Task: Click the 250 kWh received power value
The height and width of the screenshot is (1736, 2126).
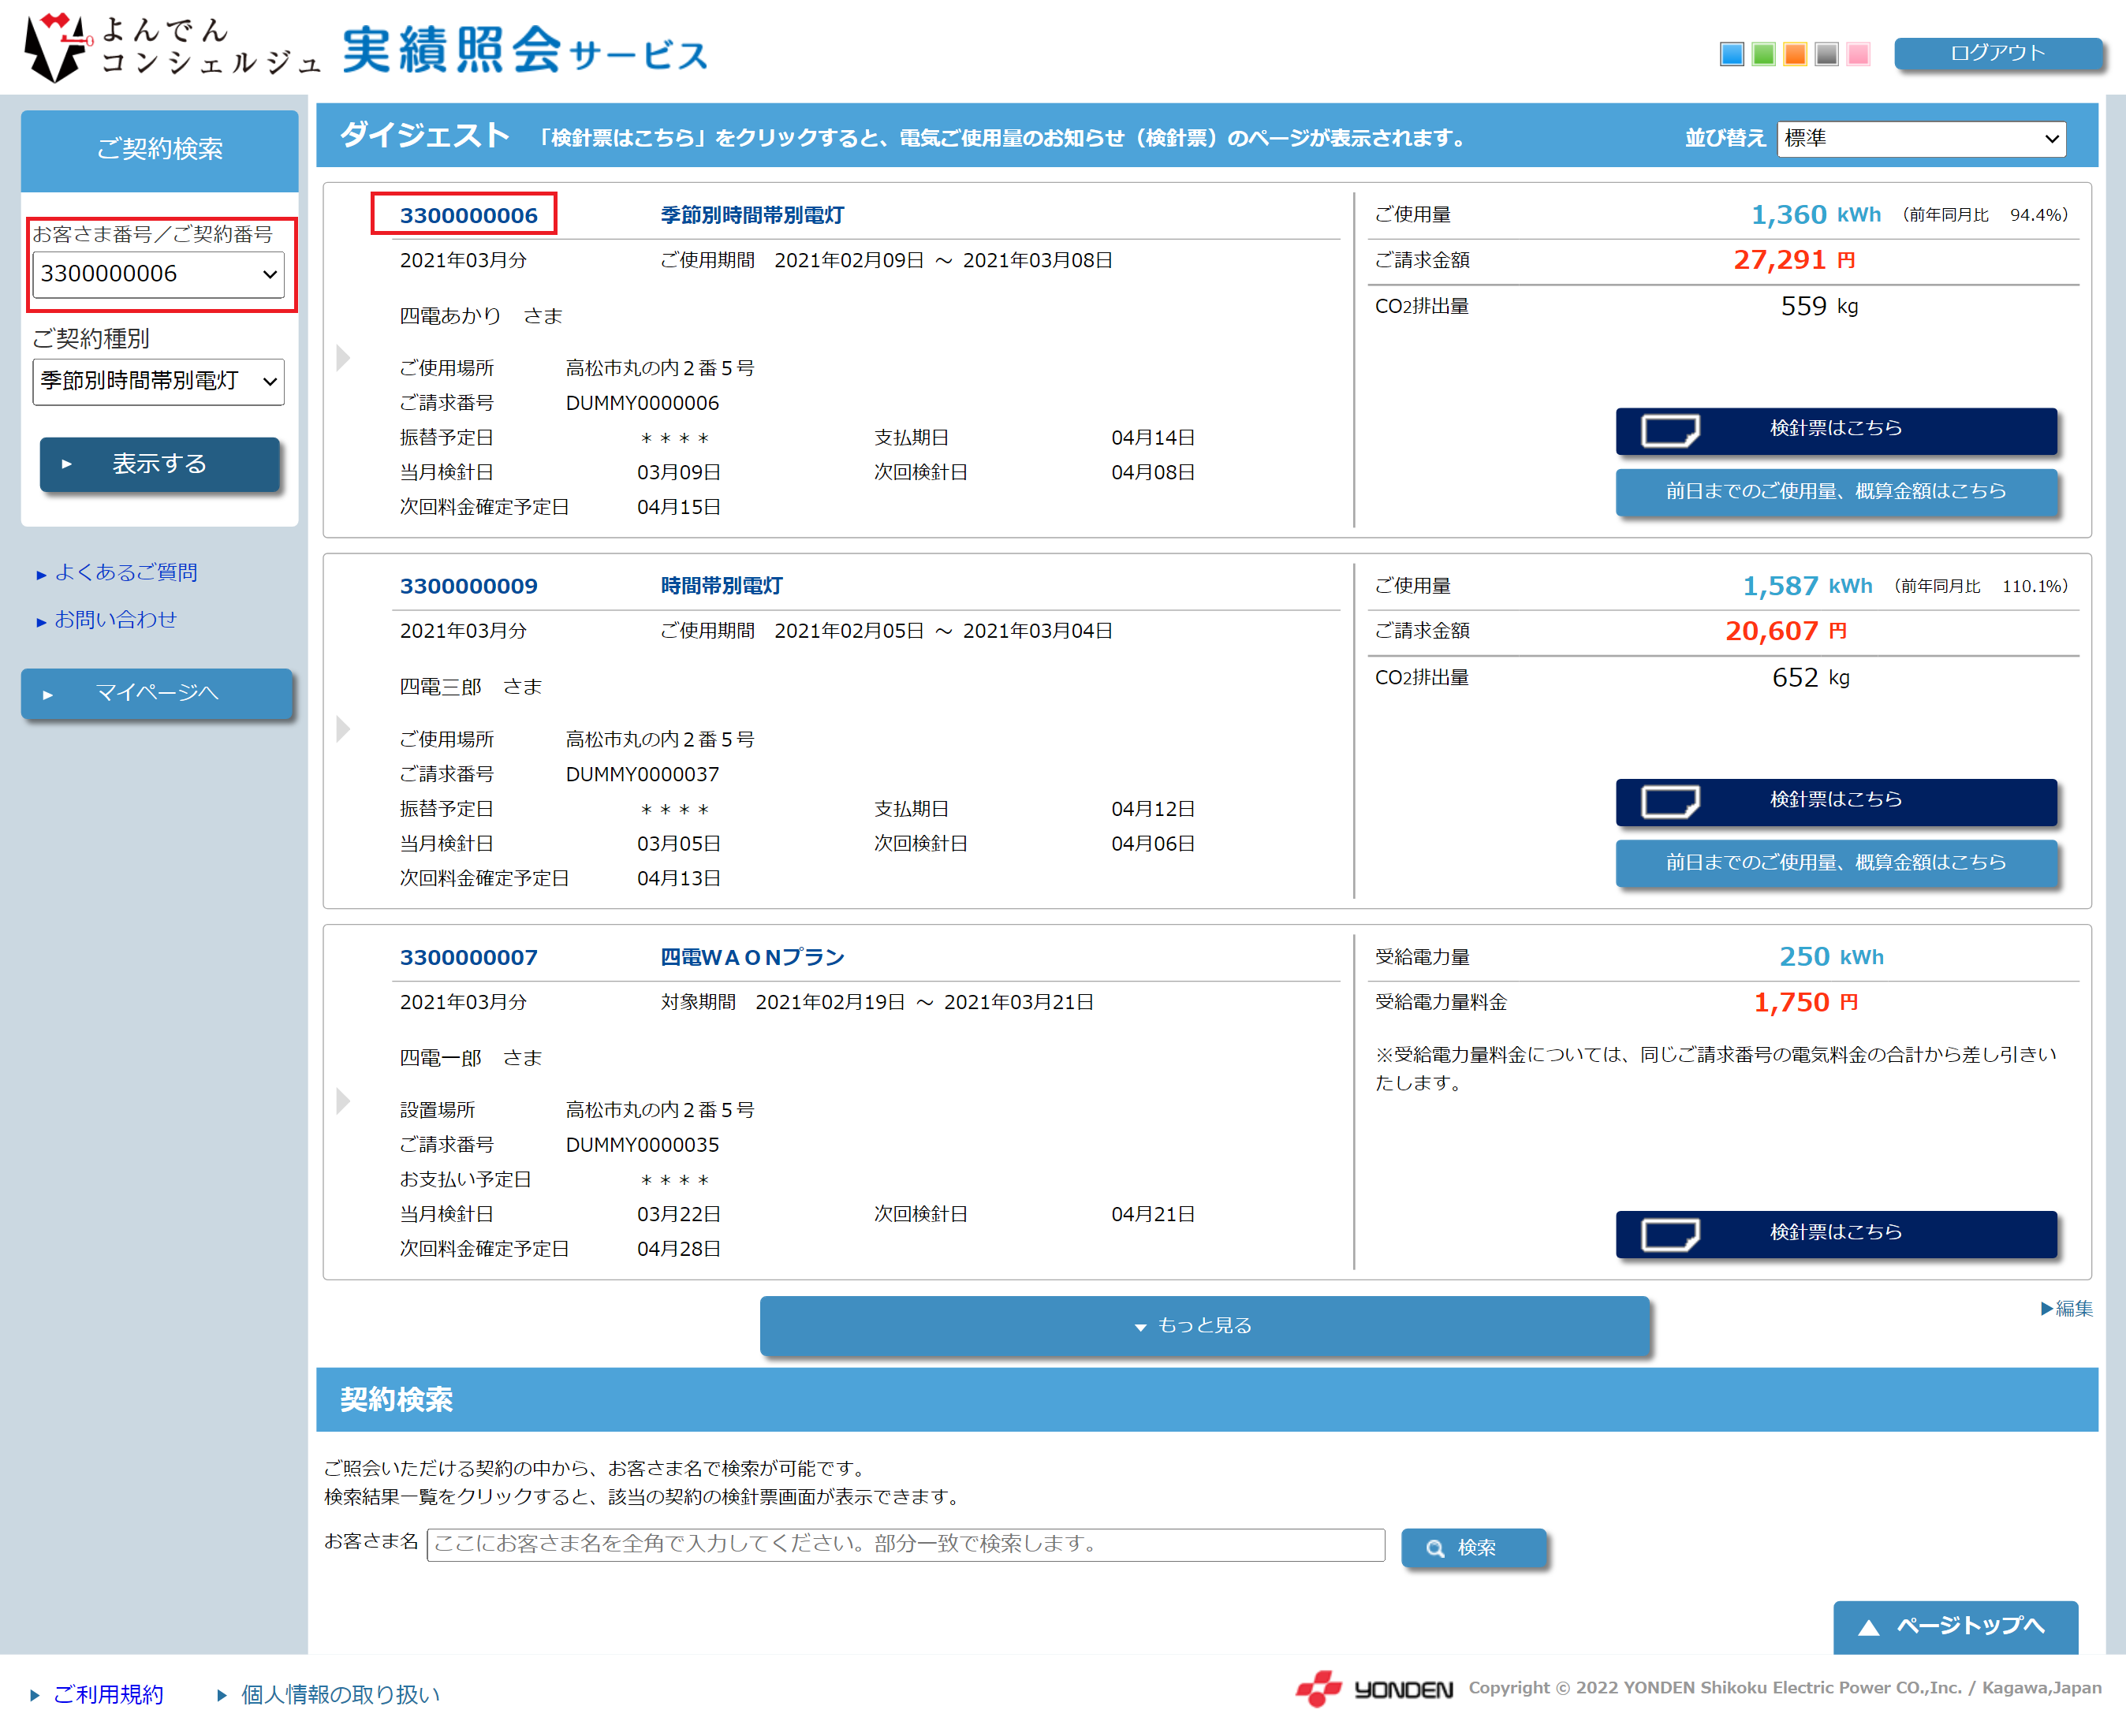Action: click(x=1831, y=957)
